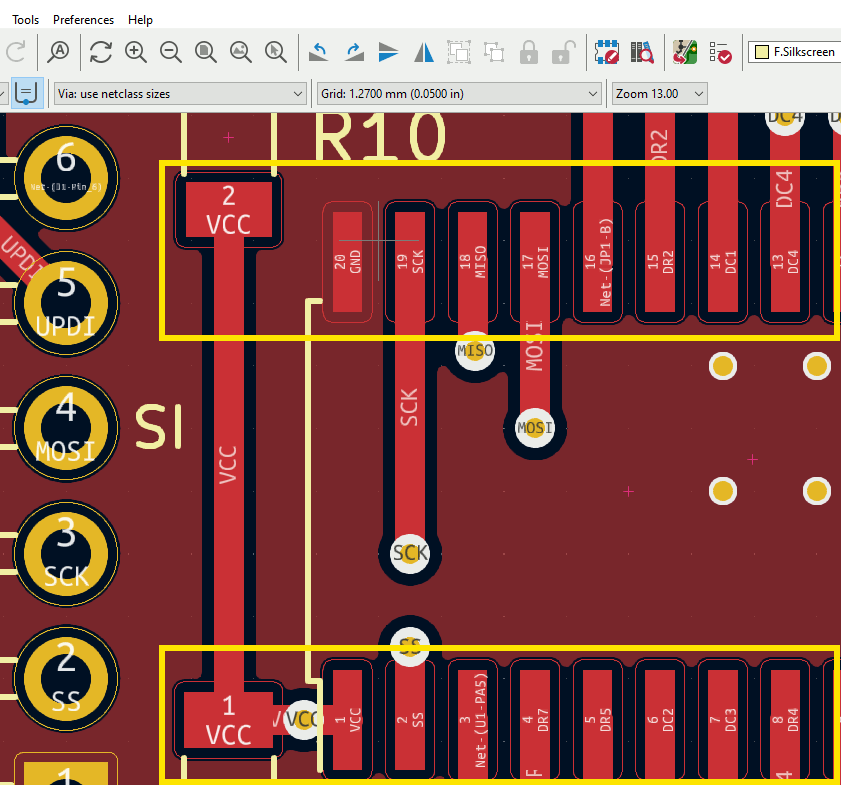Rotate selection counterclockwise
This screenshot has height=785, width=841.
coord(319,51)
